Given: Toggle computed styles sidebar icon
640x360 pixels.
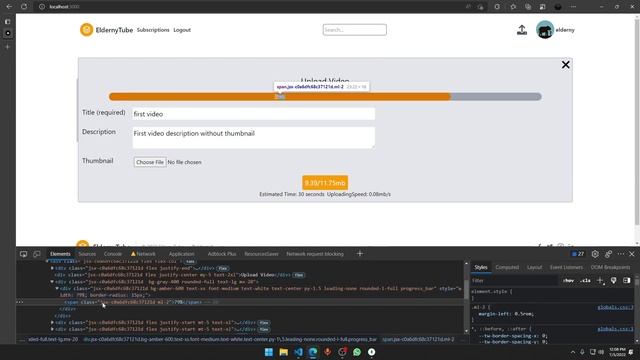Looking at the screenshot, I should click(627, 281).
